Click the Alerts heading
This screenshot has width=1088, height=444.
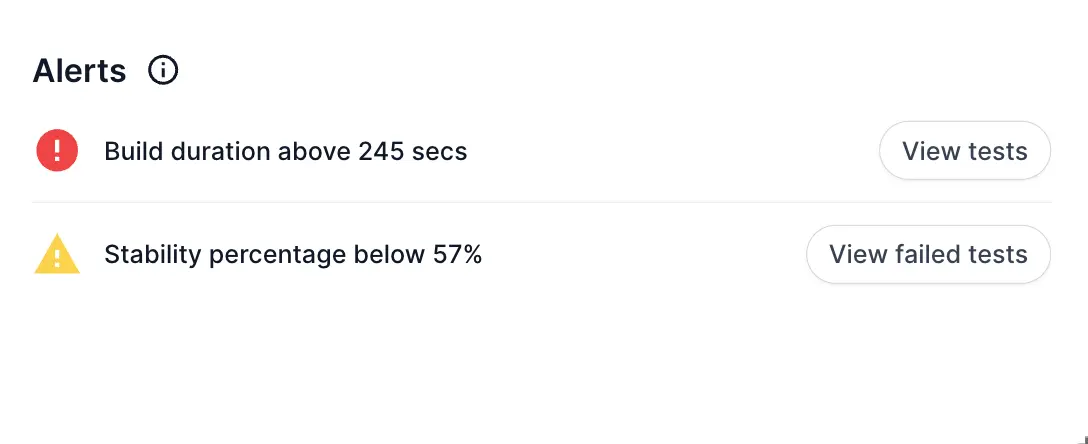pyautogui.click(x=80, y=71)
